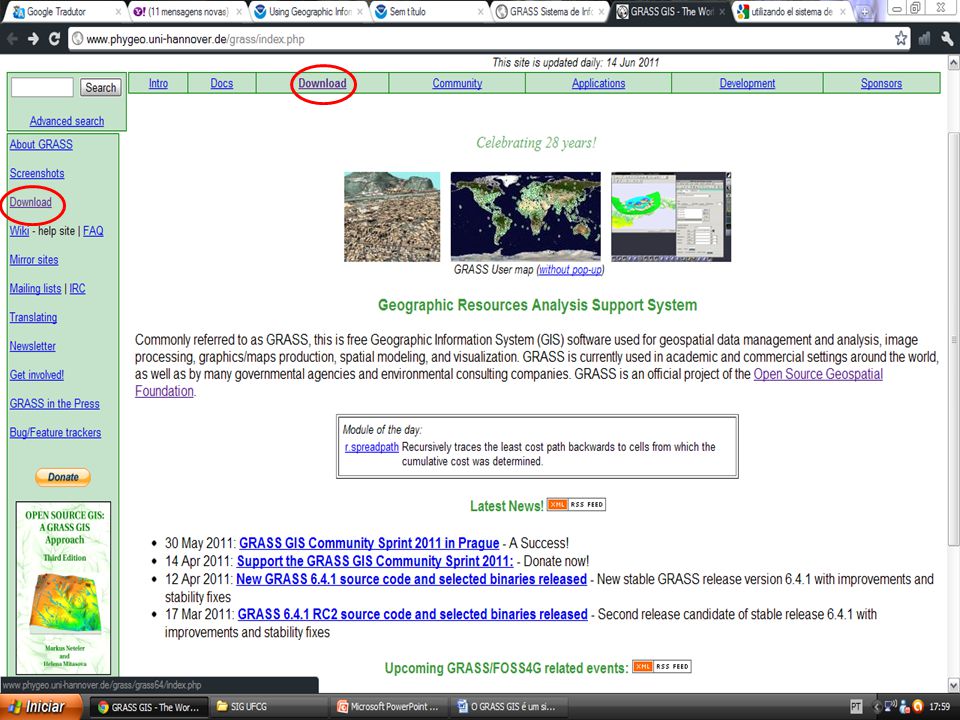Open the Mirror sites link

(x=34, y=260)
